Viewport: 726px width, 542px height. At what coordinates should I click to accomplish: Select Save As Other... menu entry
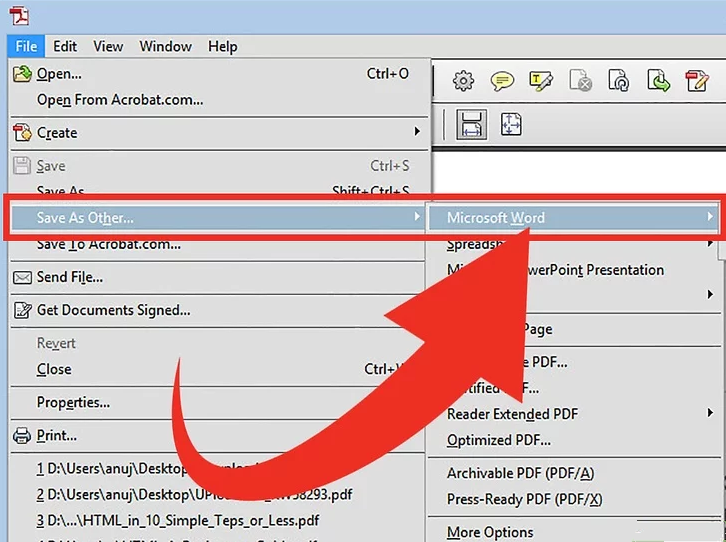tap(218, 218)
